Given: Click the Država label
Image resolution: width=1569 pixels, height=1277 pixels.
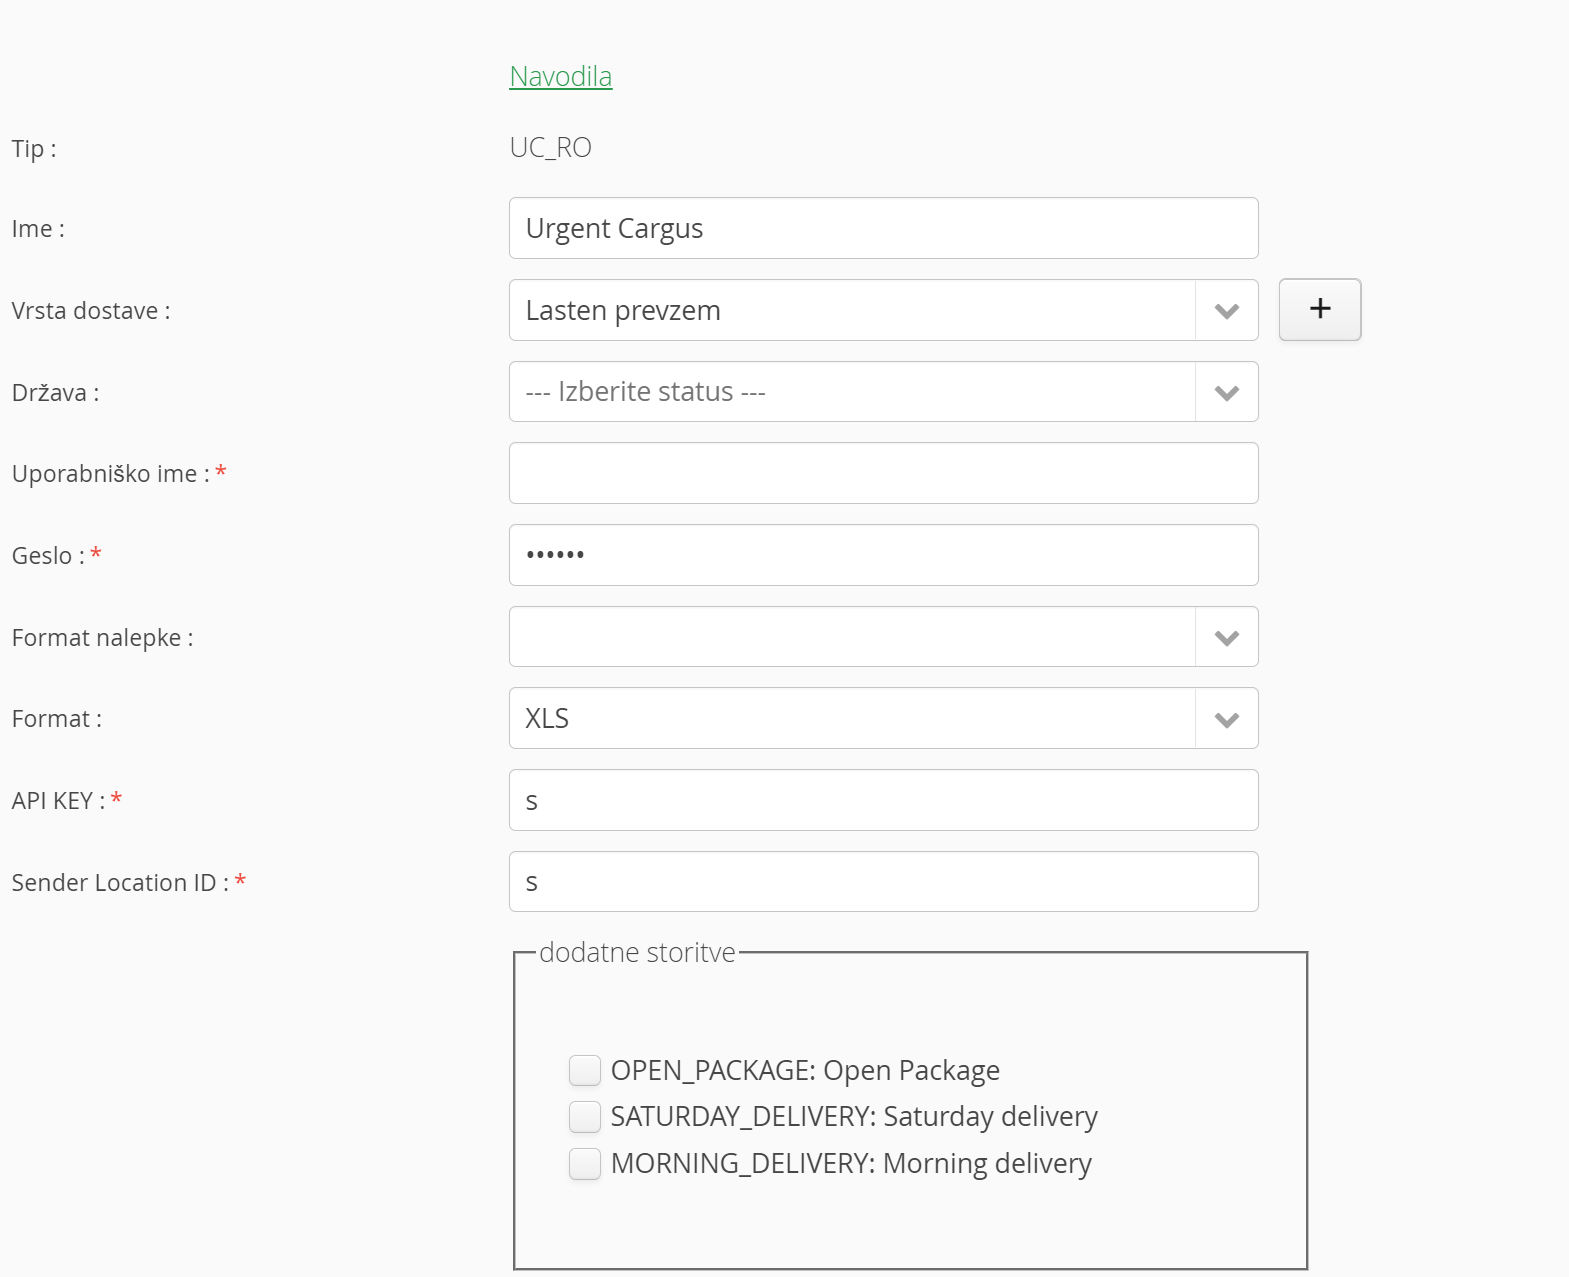Looking at the screenshot, I should click(55, 393).
